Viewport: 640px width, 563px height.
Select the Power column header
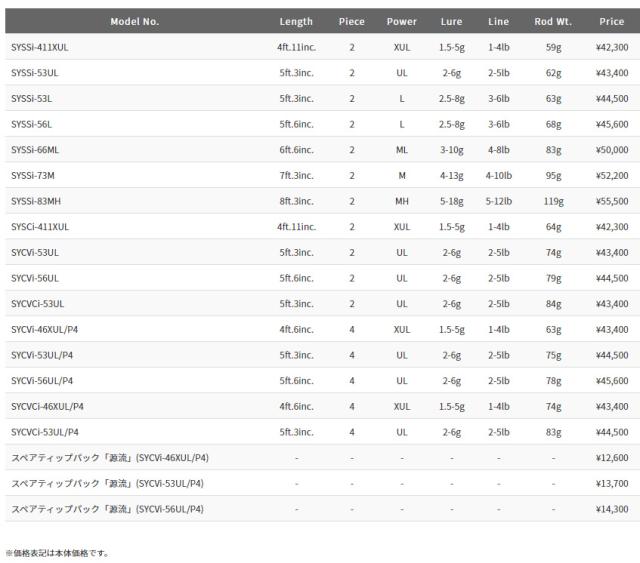coord(402,21)
